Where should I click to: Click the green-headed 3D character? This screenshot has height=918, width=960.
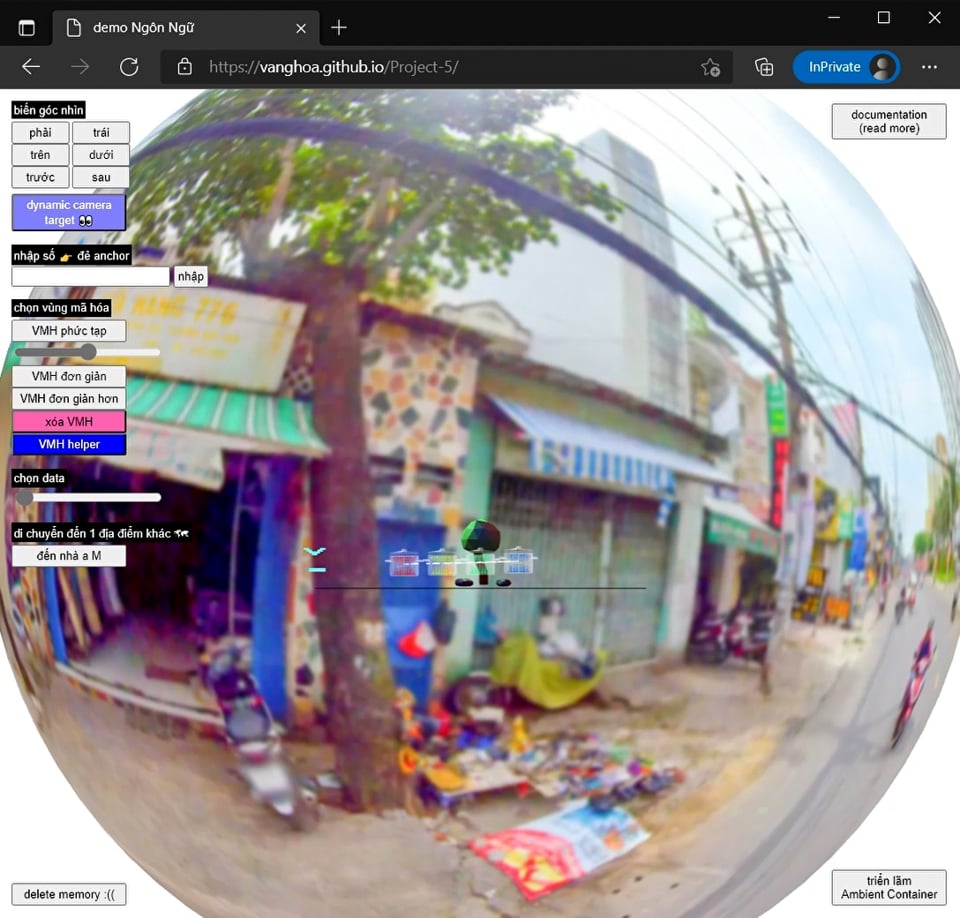(481, 552)
